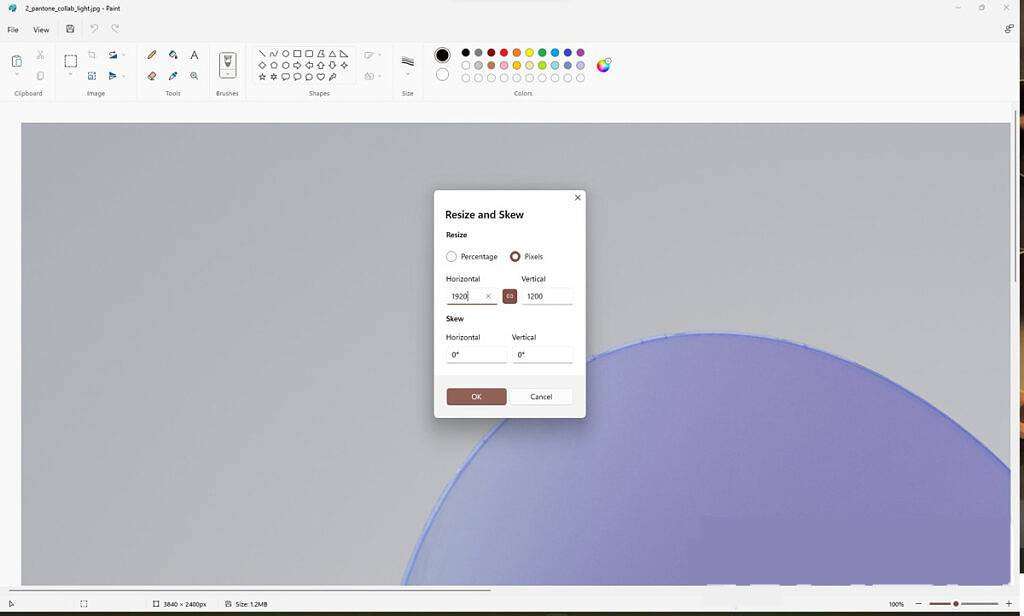Image resolution: width=1024 pixels, height=616 pixels.
Task: Pick the purple color swatch
Action: coord(581,53)
